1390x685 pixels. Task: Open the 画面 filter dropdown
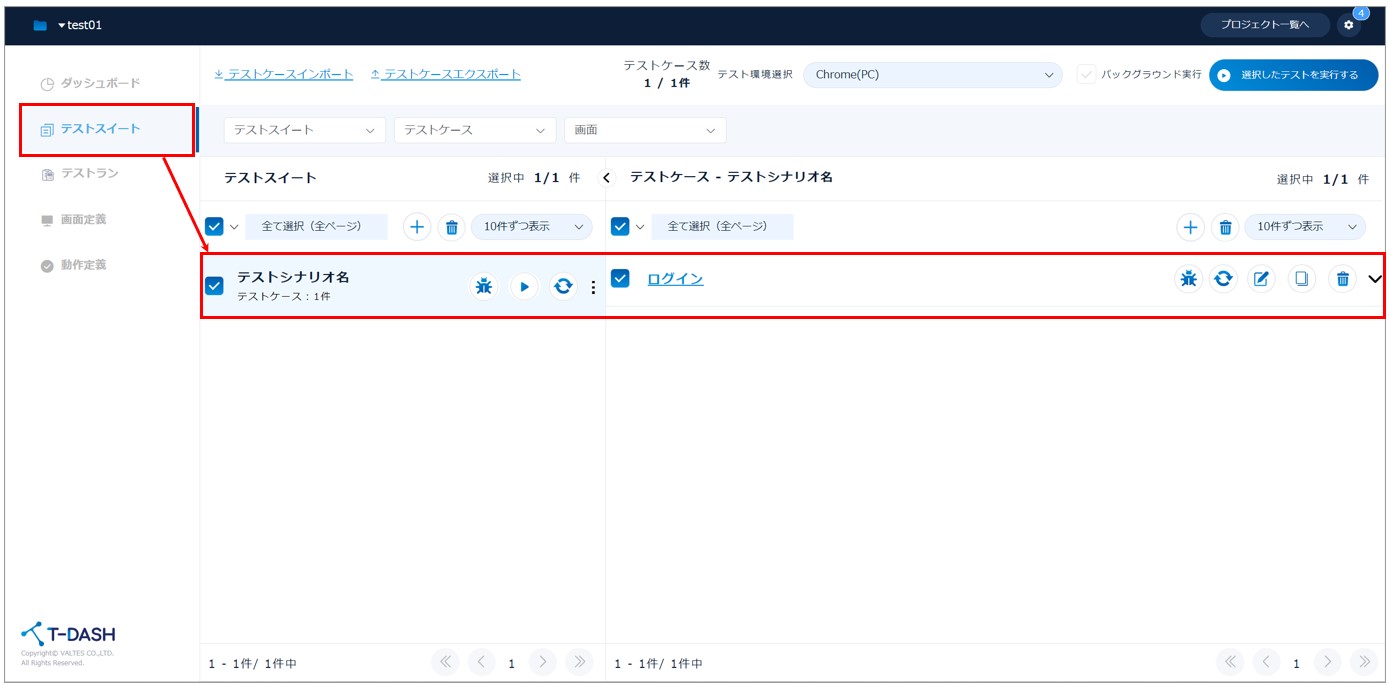645,130
